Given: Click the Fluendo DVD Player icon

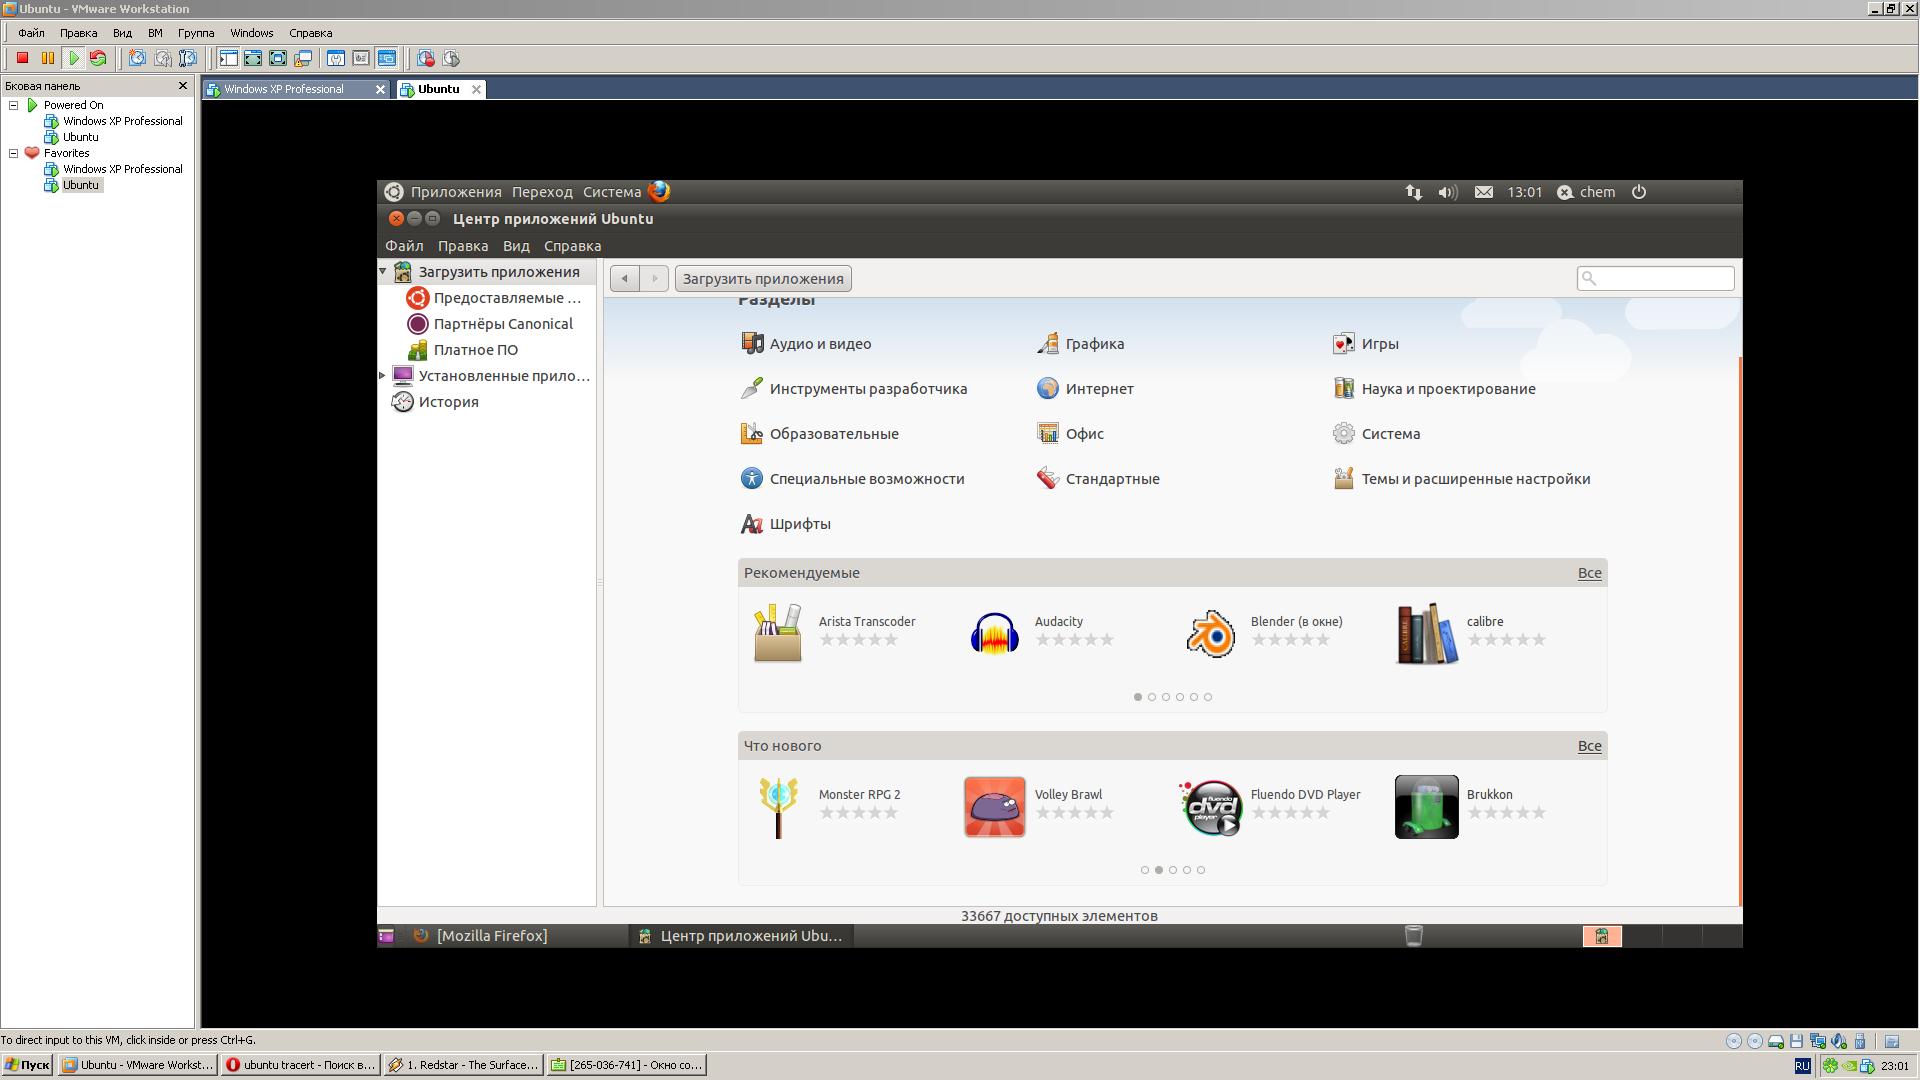Looking at the screenshot, I should pos(1211,807).
